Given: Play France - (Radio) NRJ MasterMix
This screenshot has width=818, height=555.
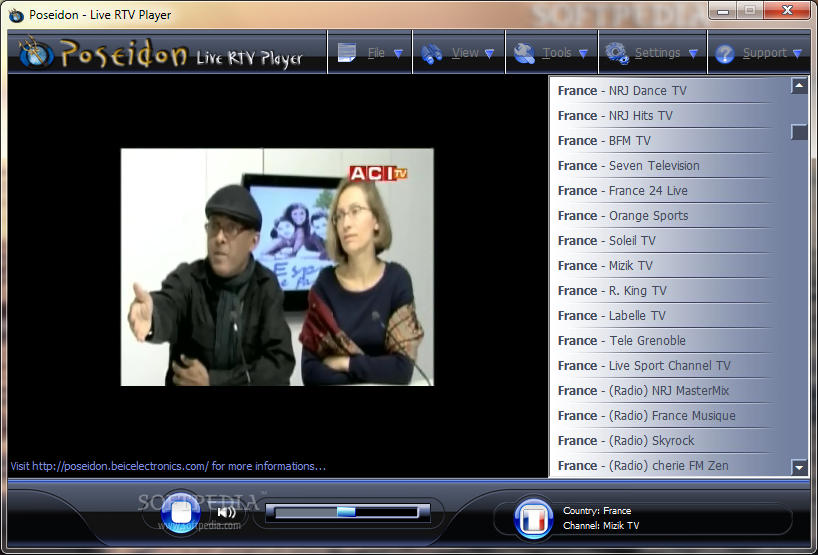Looking at the screenshot, I should (666, 391).
